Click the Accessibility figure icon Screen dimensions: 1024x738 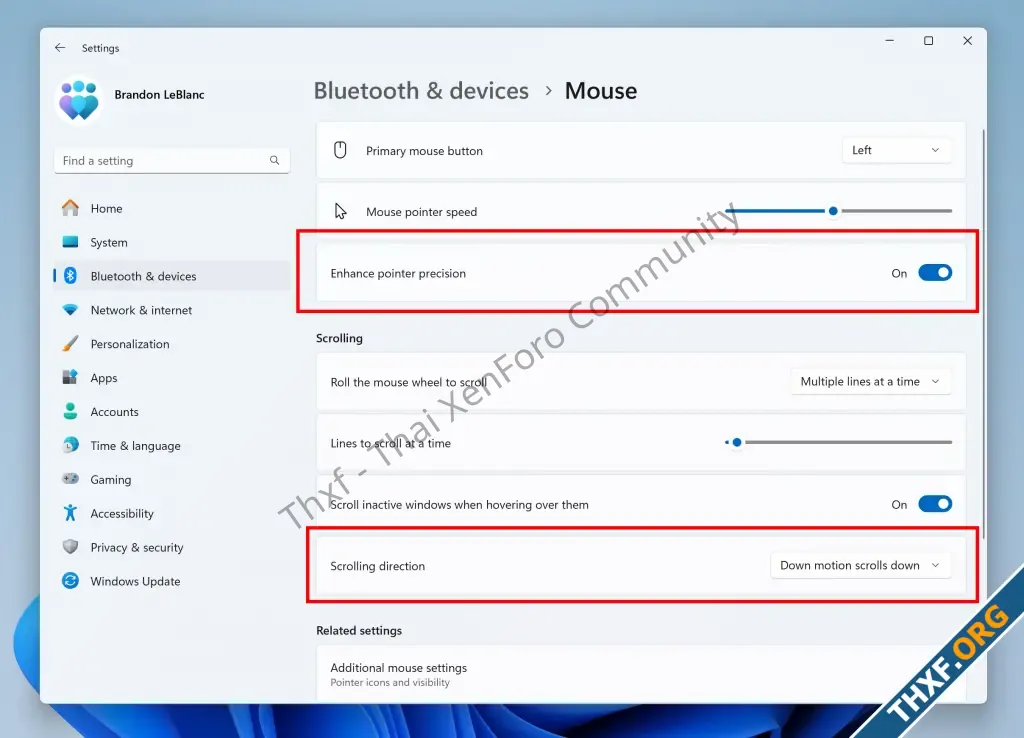tap(71, 513)
